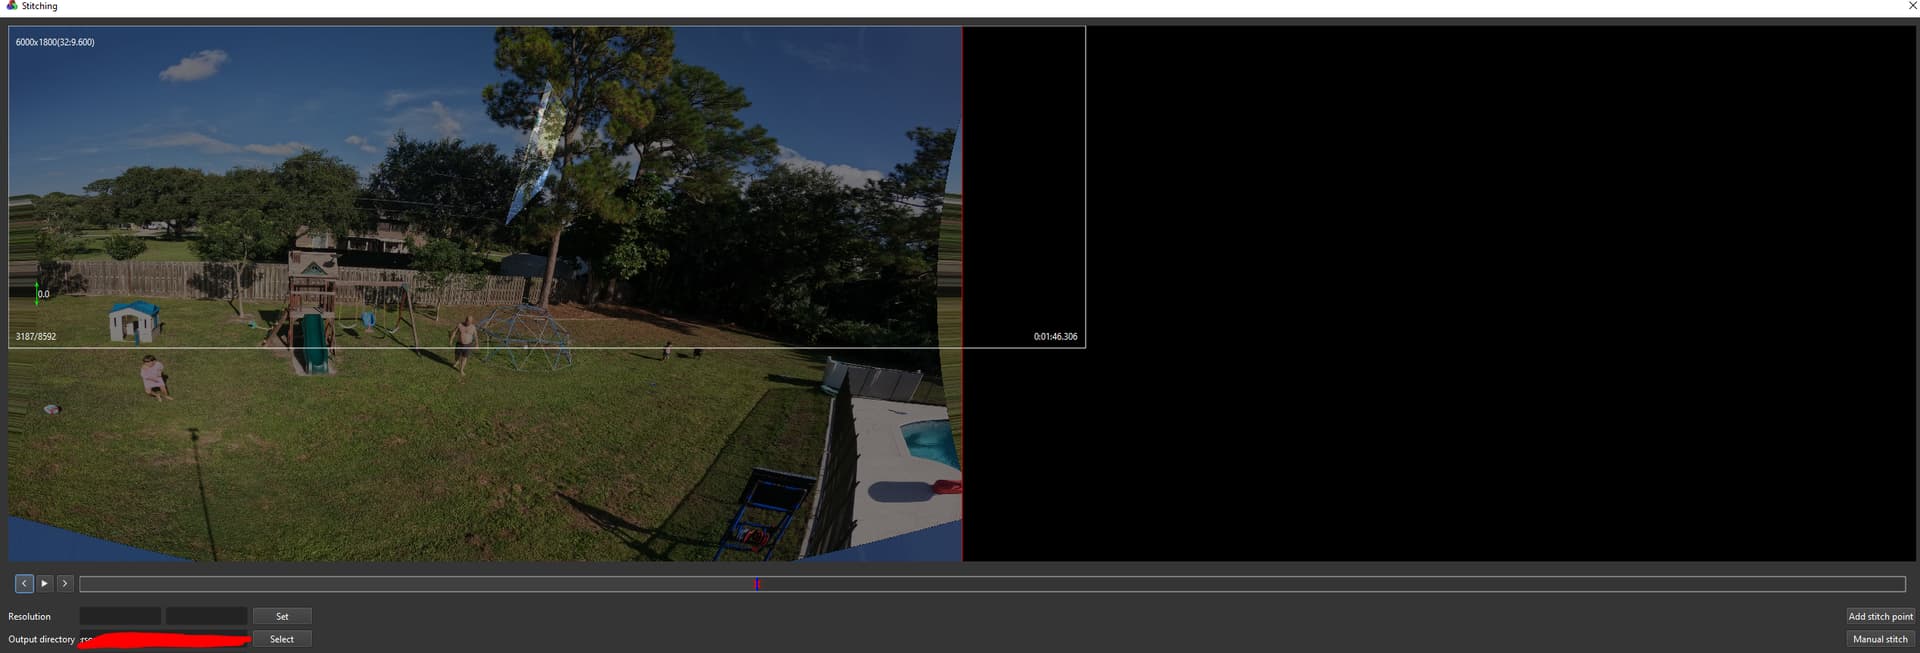Focus the second Resolution input box
The width and height of the screenshot is (1920, 653).
(x=206, y=616)
